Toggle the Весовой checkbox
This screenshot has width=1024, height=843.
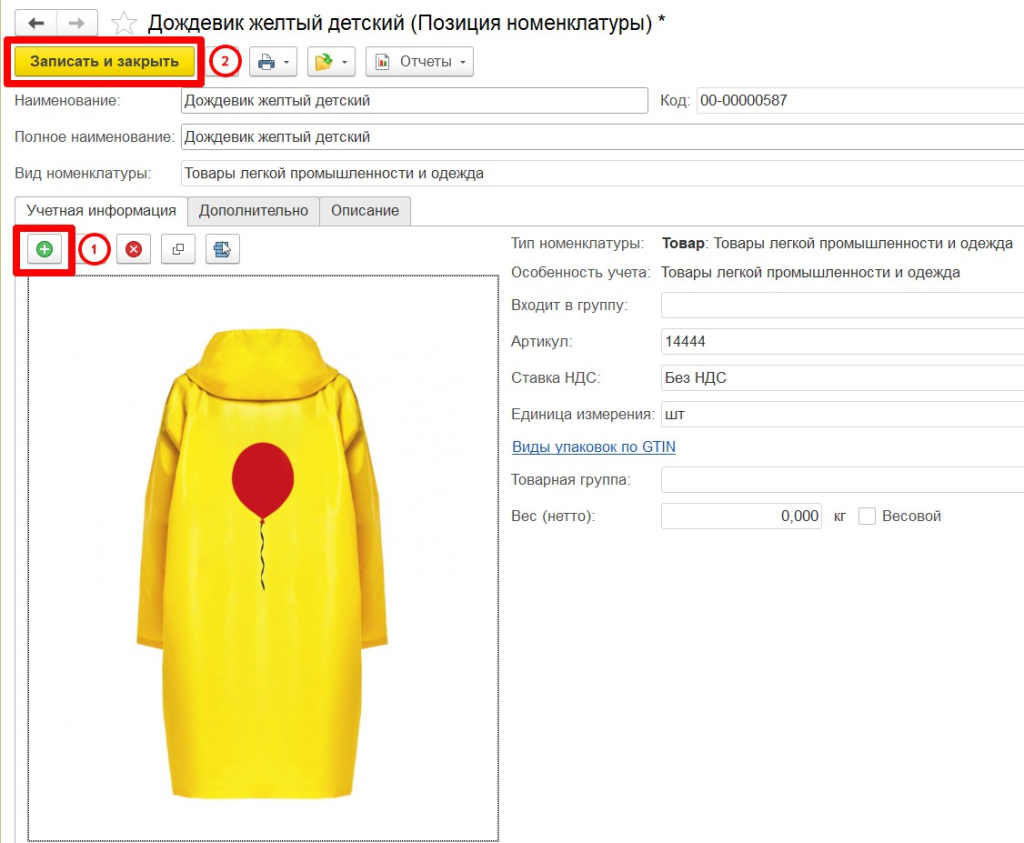tap(867, 516)
